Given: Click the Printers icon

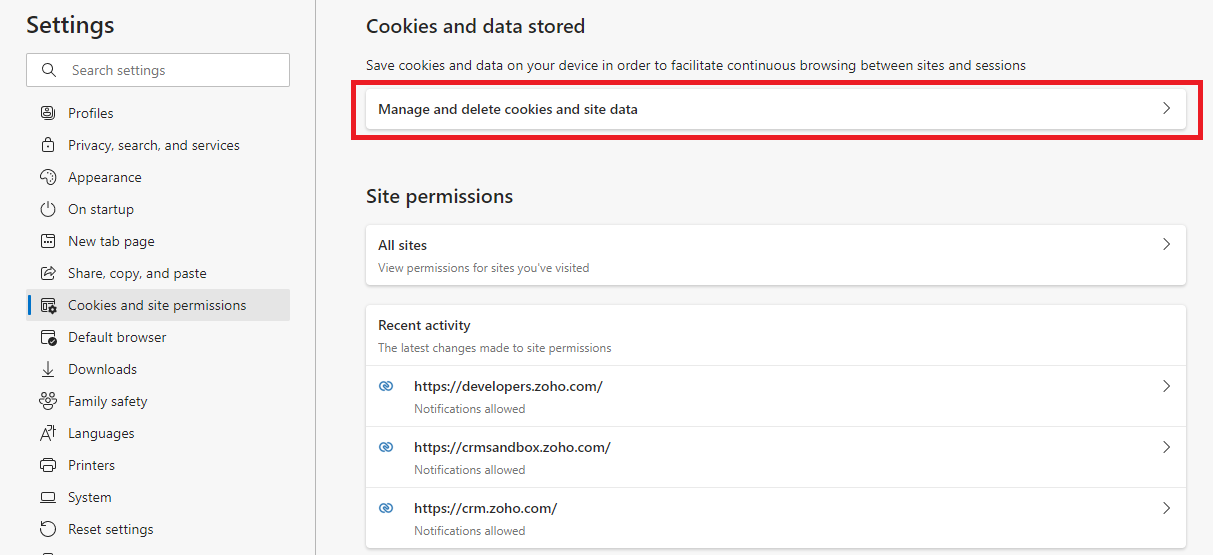Looking at the screenshot, I should [47, 465].
